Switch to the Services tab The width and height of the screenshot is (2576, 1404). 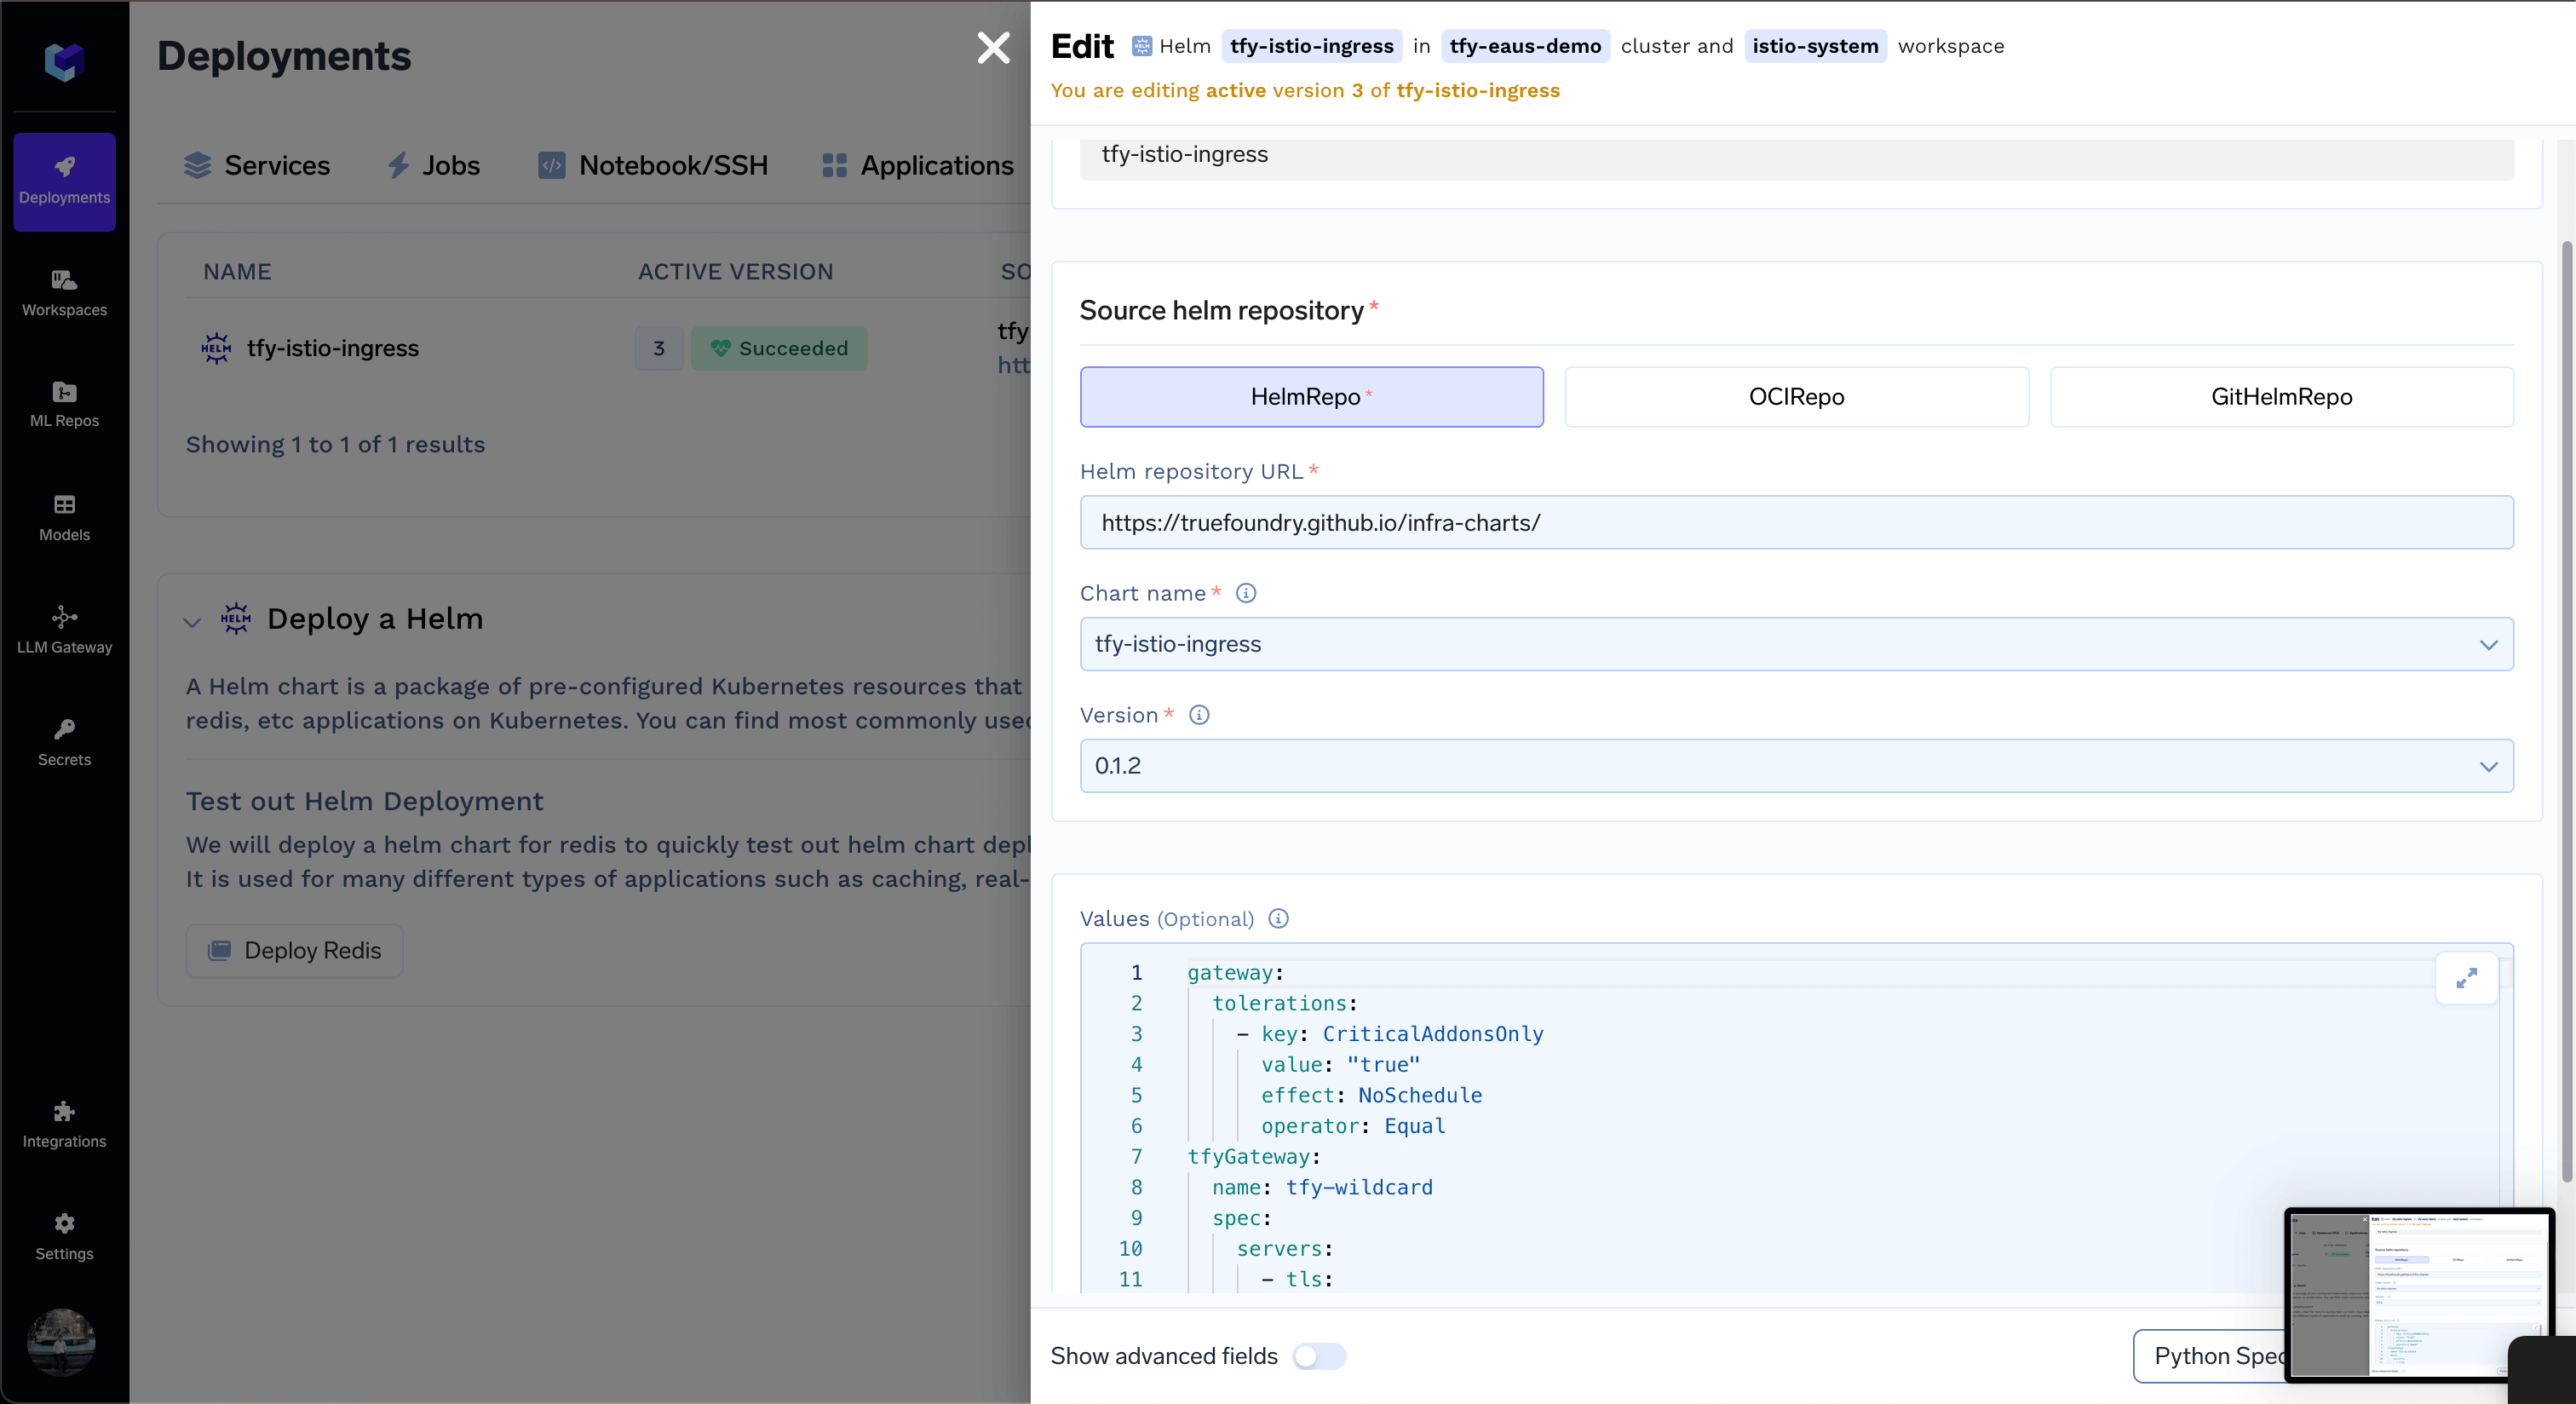pos(256,166)
